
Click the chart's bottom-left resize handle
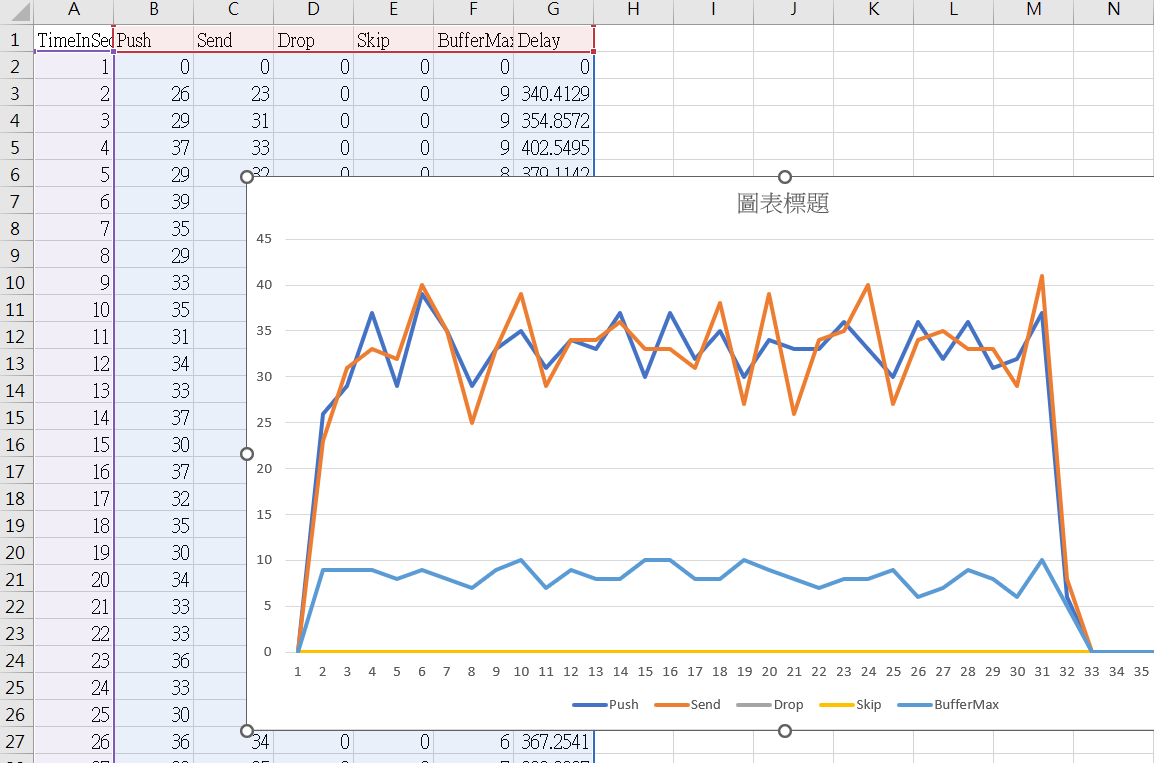247,731
